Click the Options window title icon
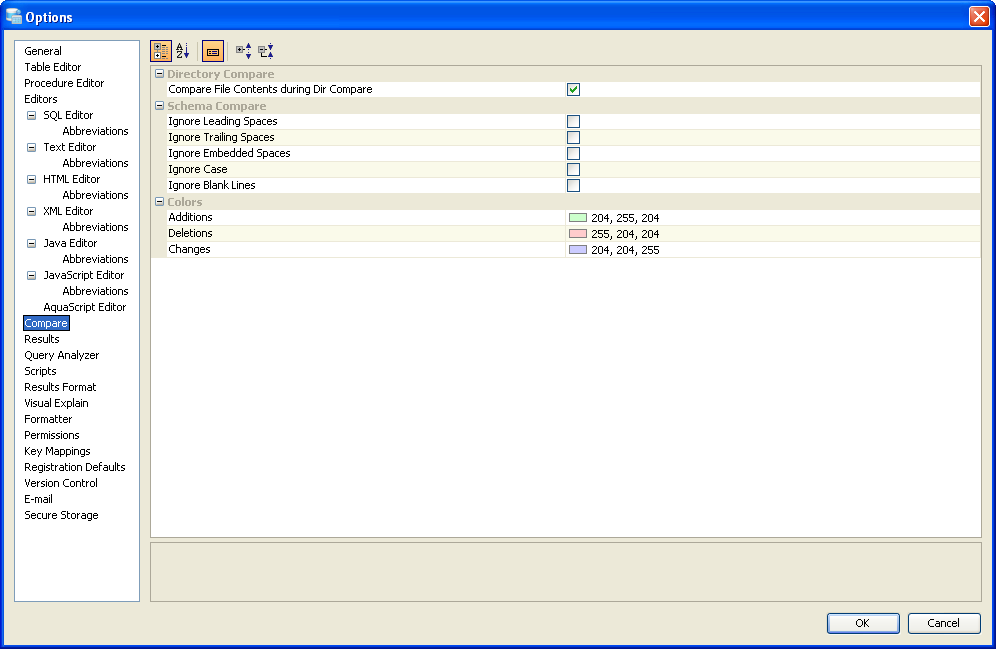996x649 pixels. tap(13, 16)
